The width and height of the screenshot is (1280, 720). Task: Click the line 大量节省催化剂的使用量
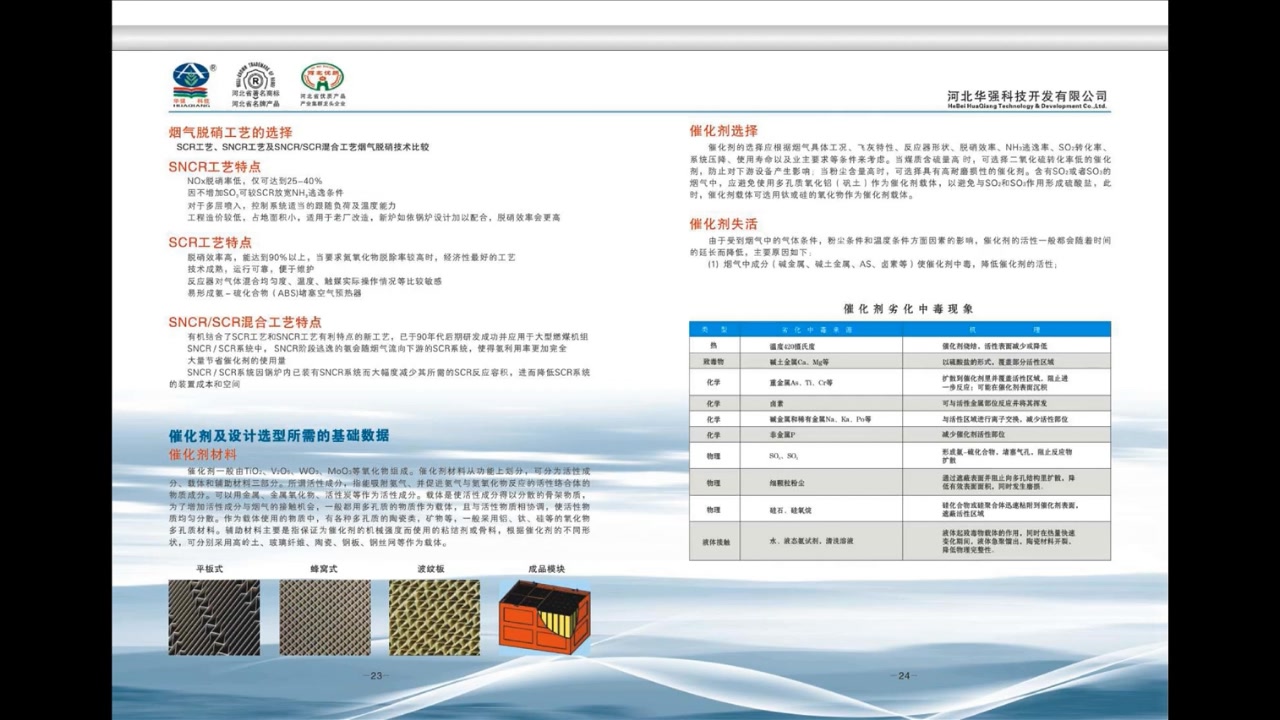coord(236,359)
